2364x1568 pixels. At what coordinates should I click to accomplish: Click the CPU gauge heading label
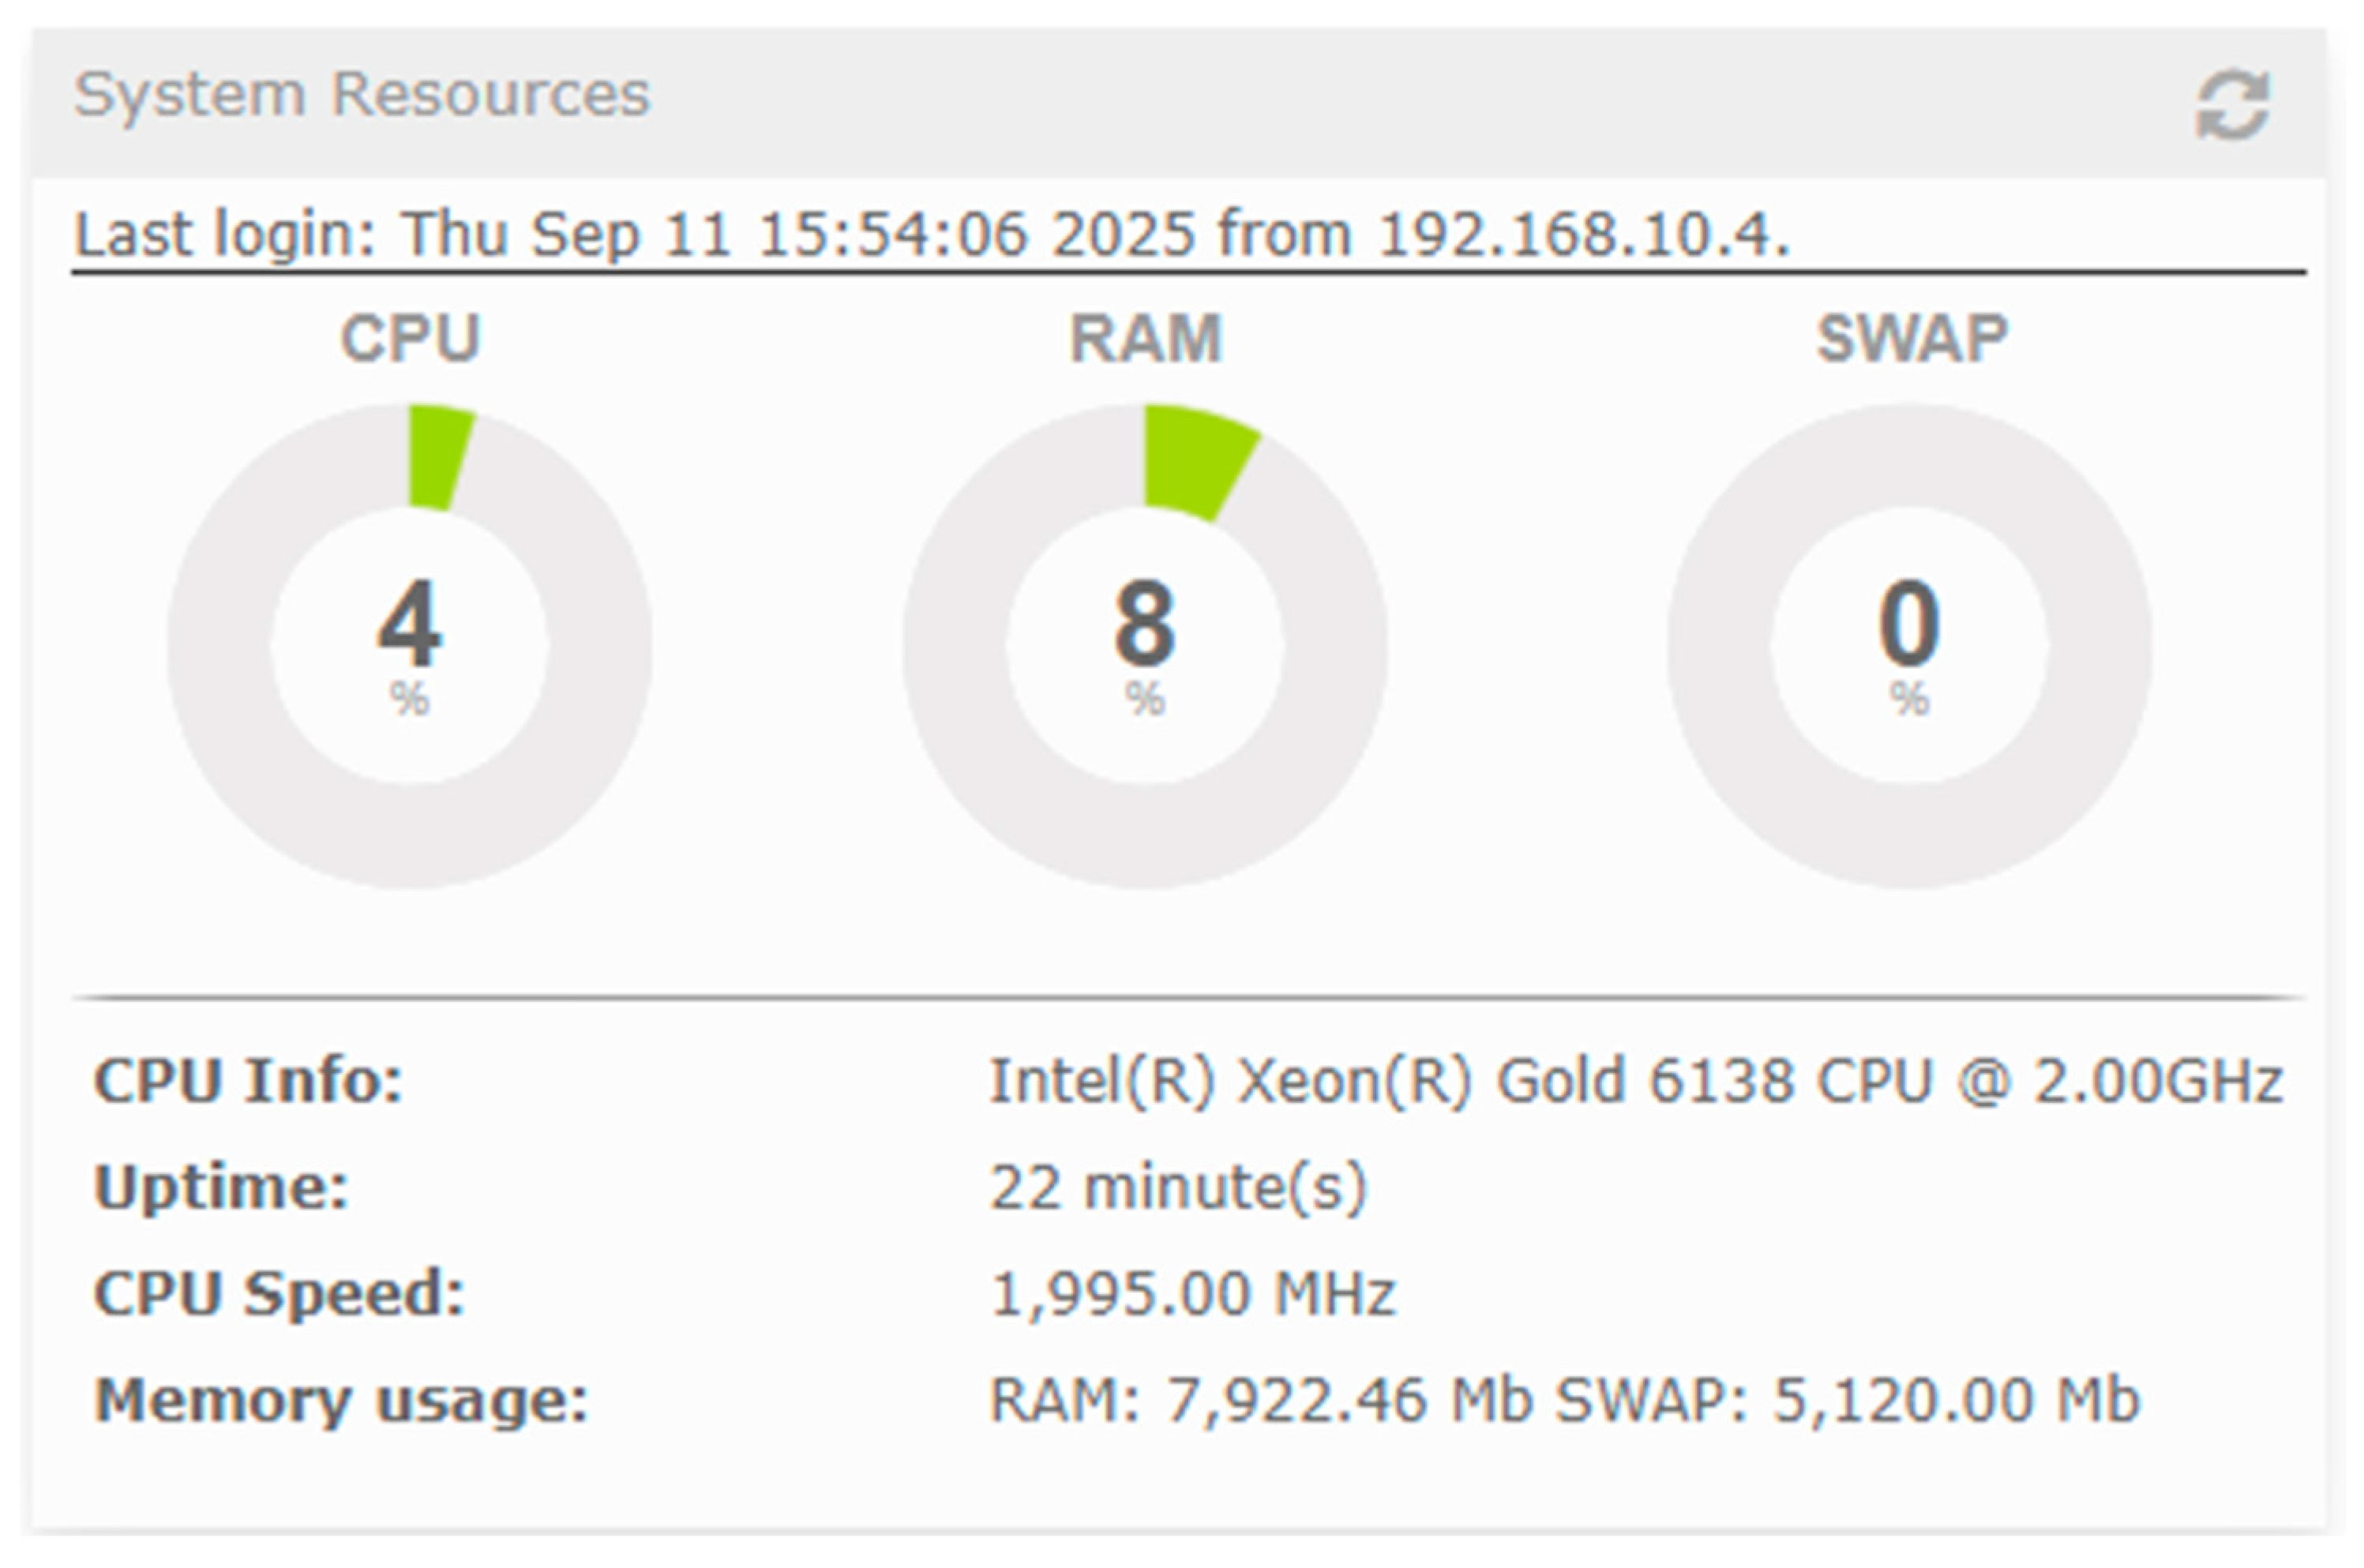(410, 338)
